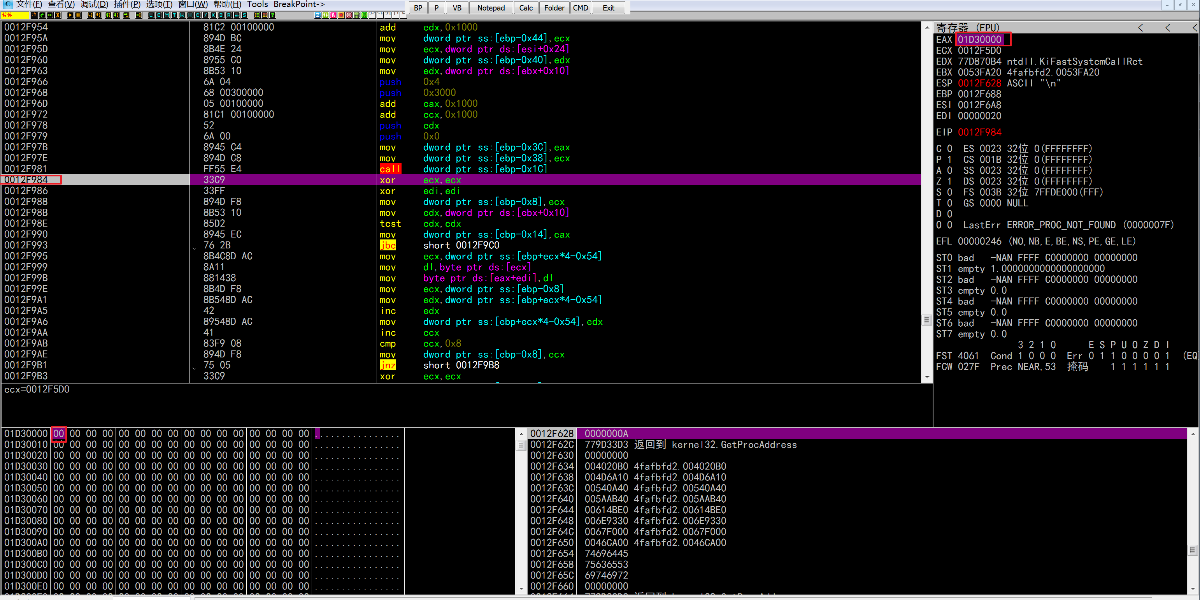Show Windows with W icon
This screenshot has height=600, width=1200.
coord(182,15)
